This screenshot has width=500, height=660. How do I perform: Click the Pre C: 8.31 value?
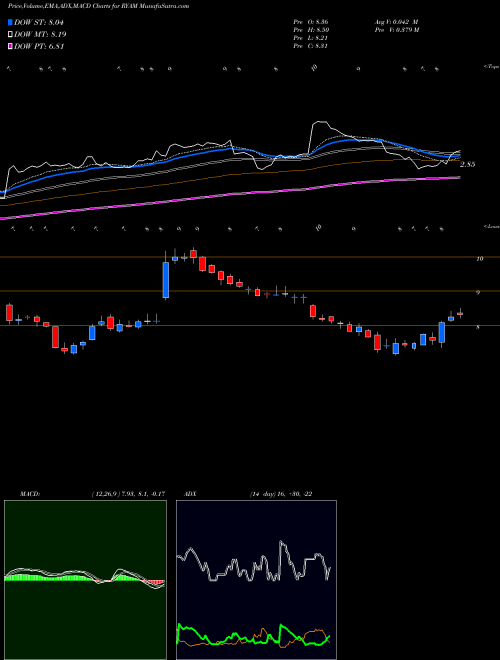click(311, 46)
